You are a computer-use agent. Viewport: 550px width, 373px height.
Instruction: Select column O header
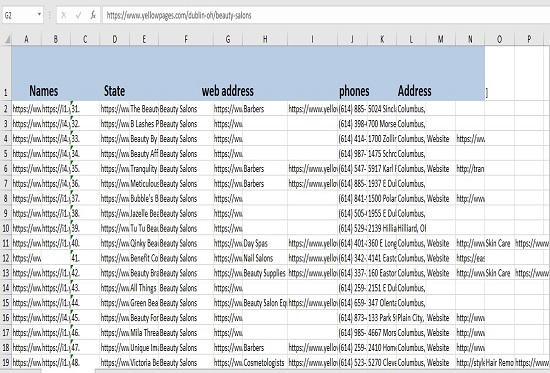pos(499,39)
